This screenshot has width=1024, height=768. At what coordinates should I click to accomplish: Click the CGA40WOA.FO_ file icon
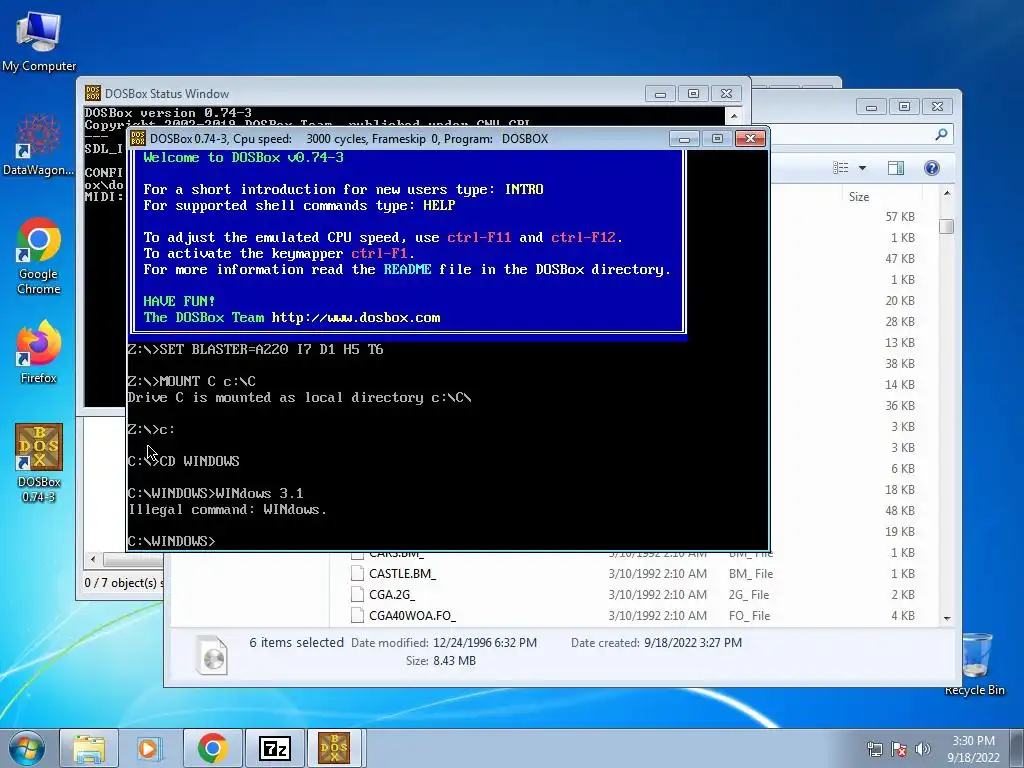click(x=357, y=615)
